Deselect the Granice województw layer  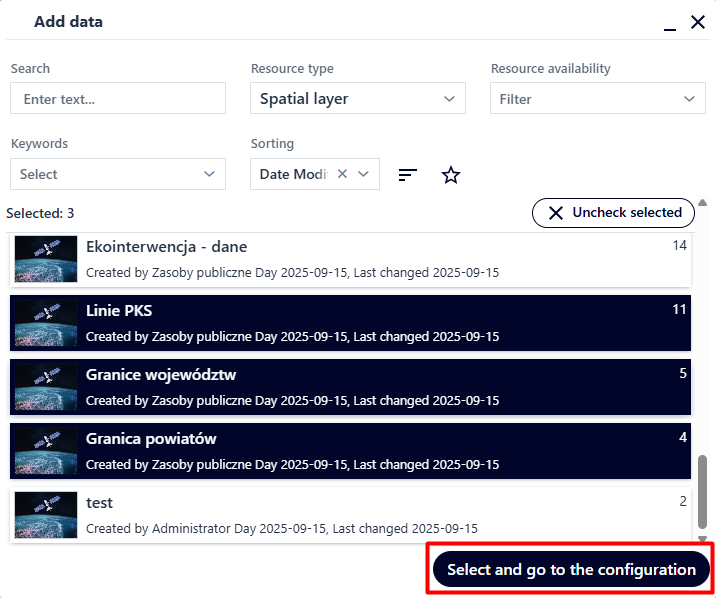pyautogui.click(x=350, y=387)
